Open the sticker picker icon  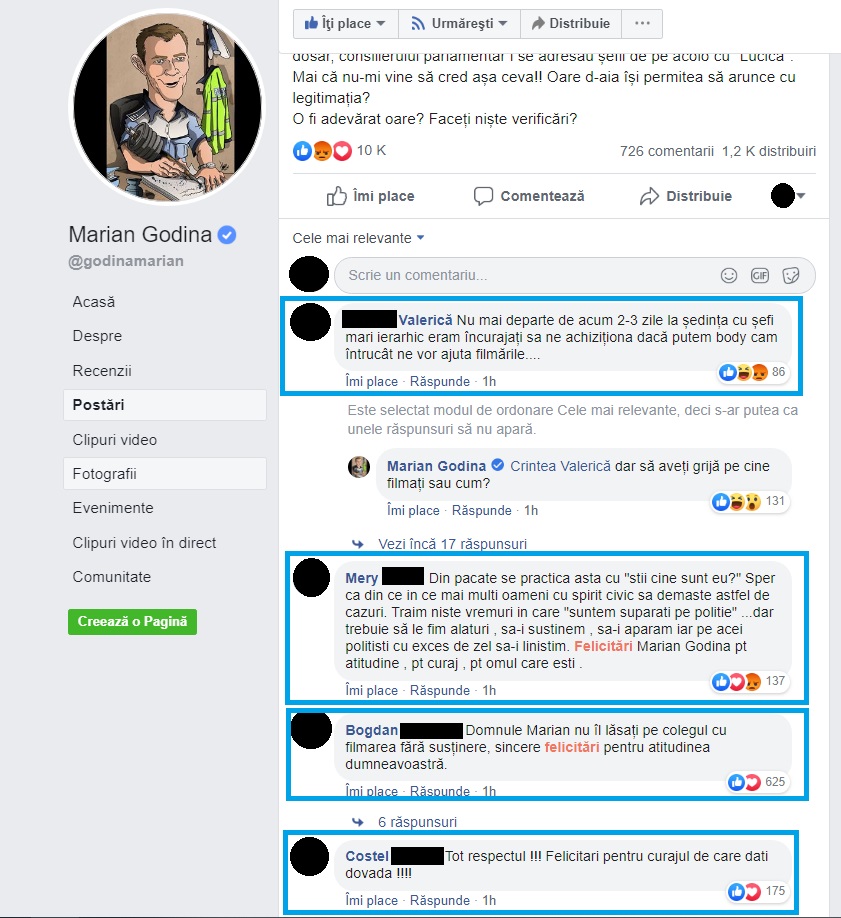pyautogui.click(x=791, y=275)
